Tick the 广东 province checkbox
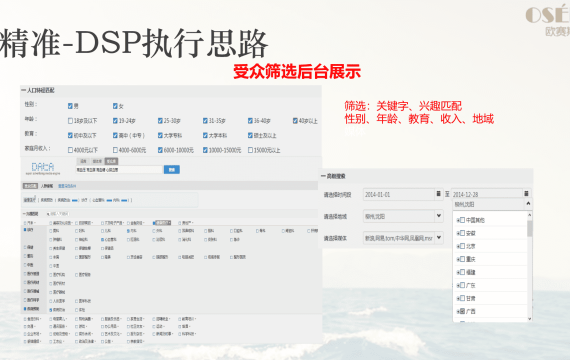The height and width of the screenshot is (360, 570). click(462, 285)
